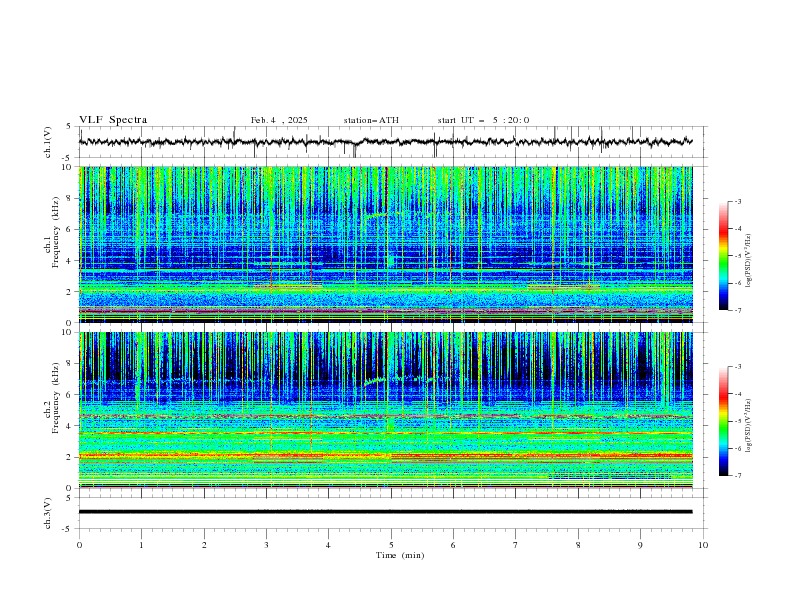
Task: Click the 'Time (min)' axis label
Action: (400, 555)
